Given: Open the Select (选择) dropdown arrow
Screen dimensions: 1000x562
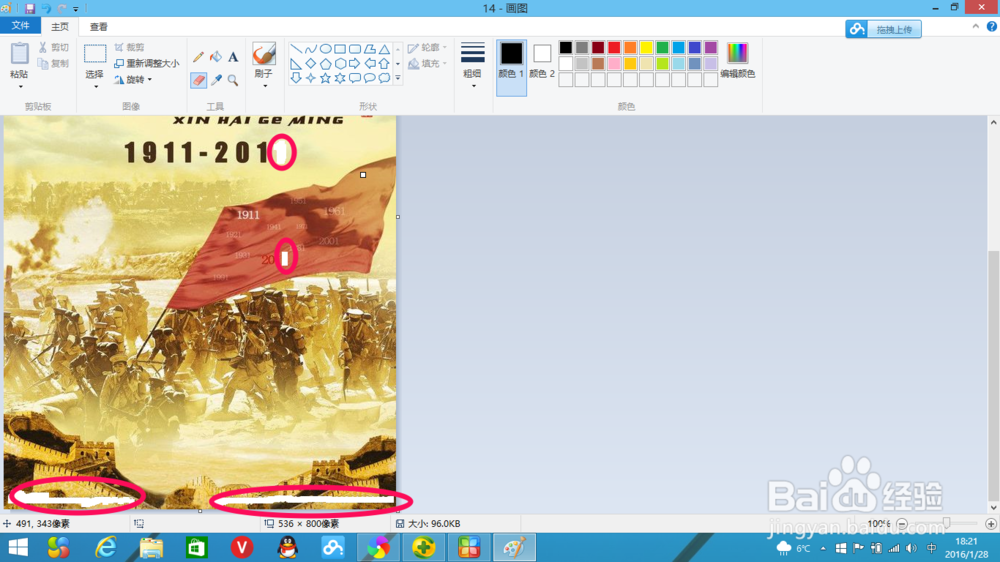Looking at the screenshot, I should (x=95, y=86).
